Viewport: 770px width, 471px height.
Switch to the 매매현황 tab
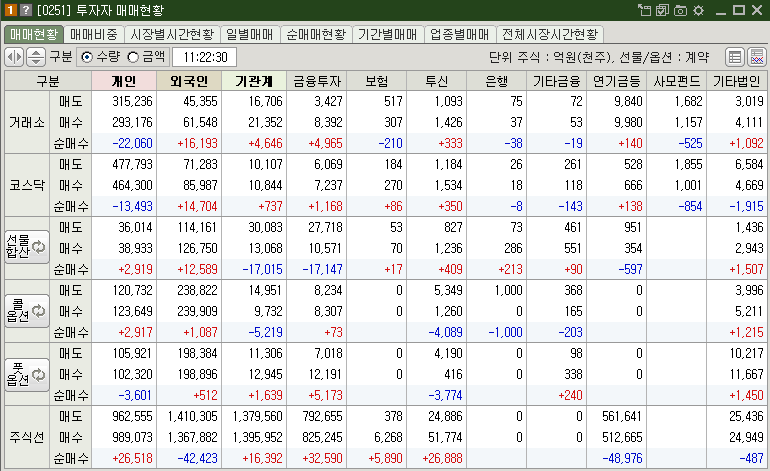(34, 34)
